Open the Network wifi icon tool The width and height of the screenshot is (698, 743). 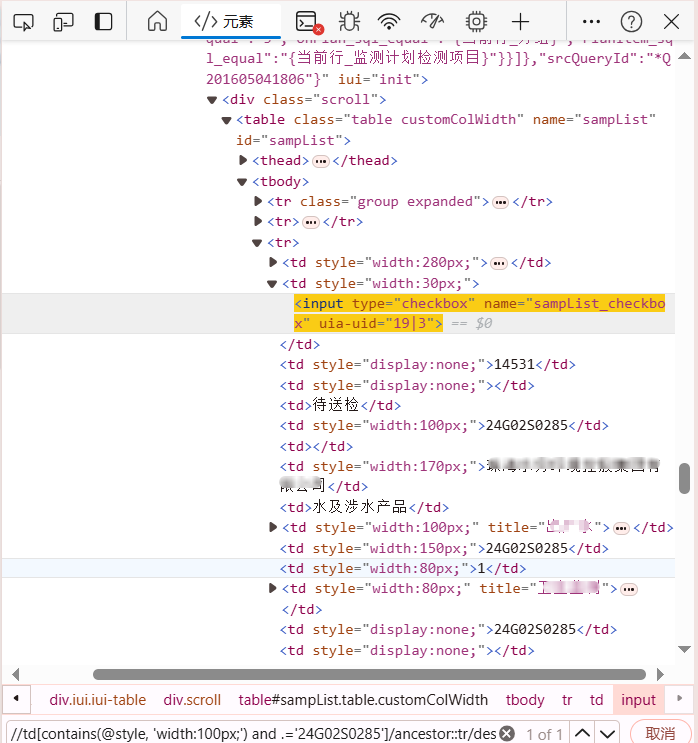click(x=389, y=21)
